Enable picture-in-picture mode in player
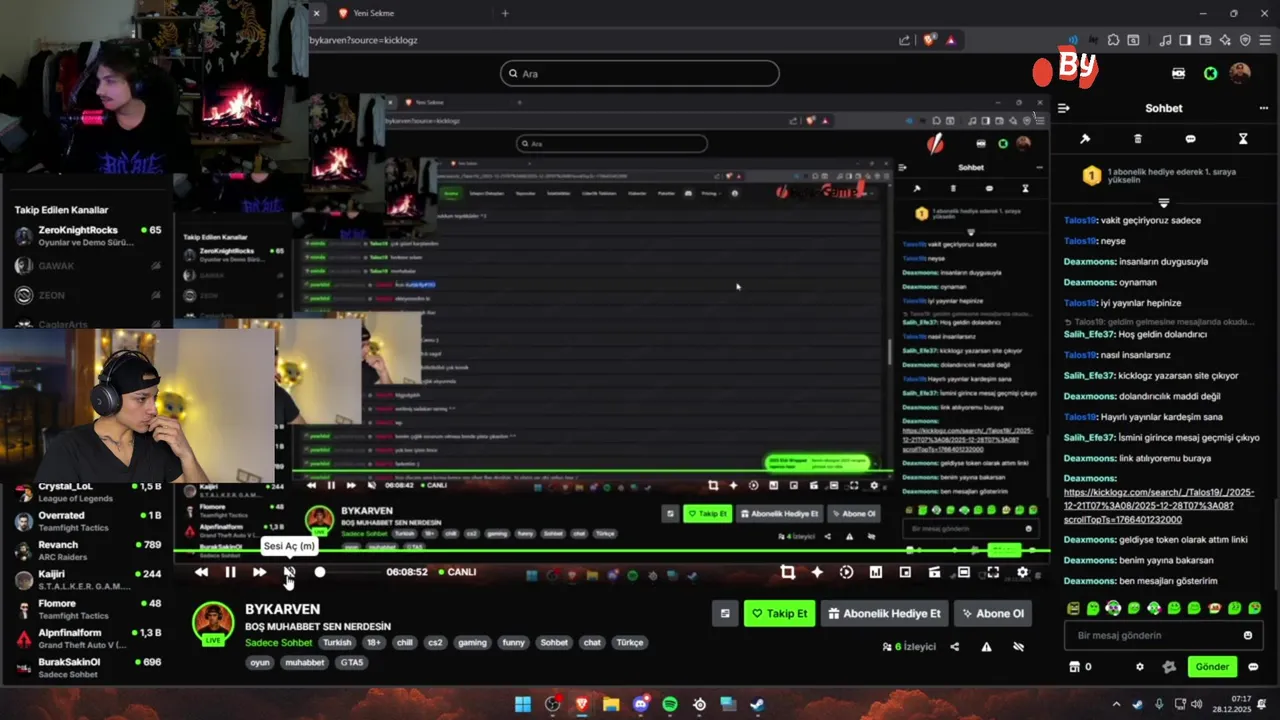1280x720 pixels. point(905,572)
